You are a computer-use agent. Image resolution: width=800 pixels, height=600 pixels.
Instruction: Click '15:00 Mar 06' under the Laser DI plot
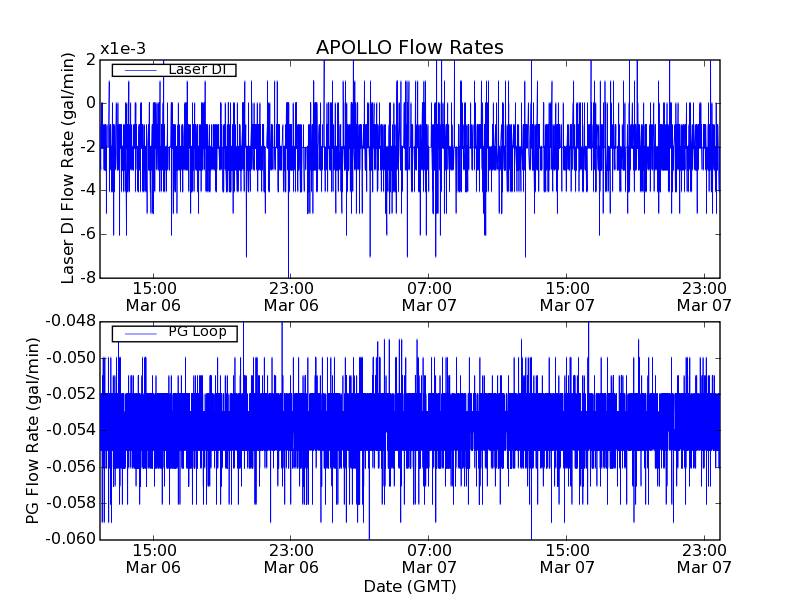tap(154, 297)
